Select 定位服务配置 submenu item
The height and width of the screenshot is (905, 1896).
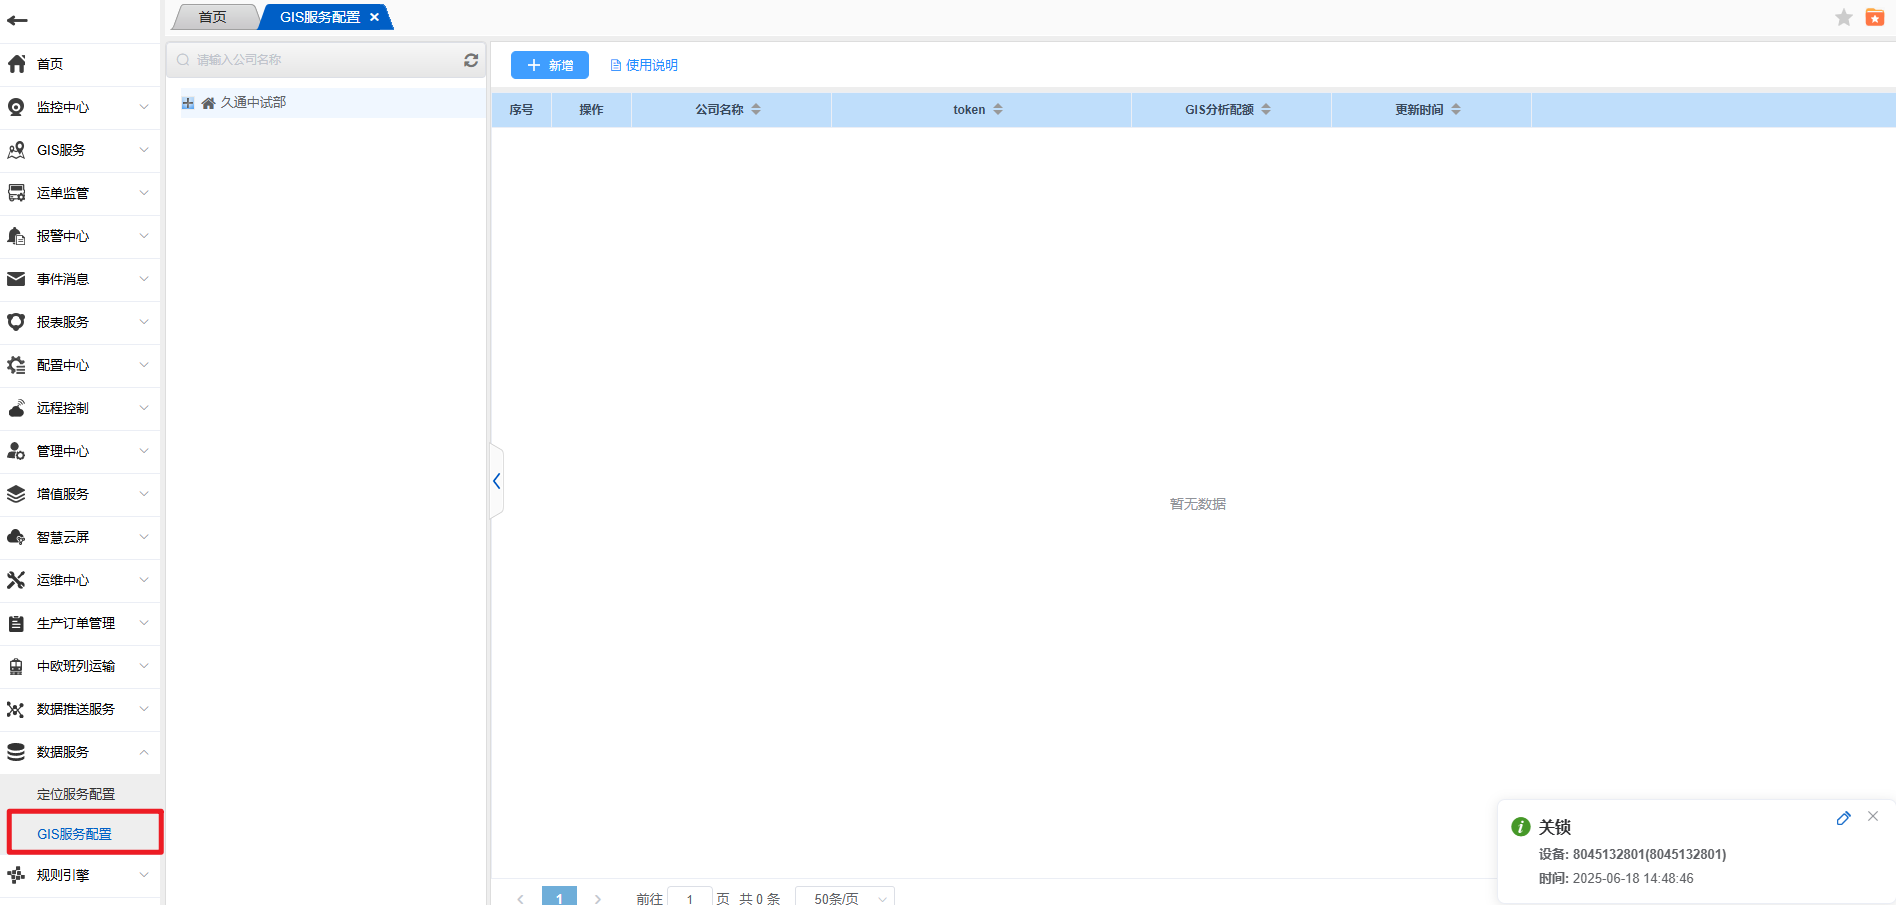pos(76,794)
